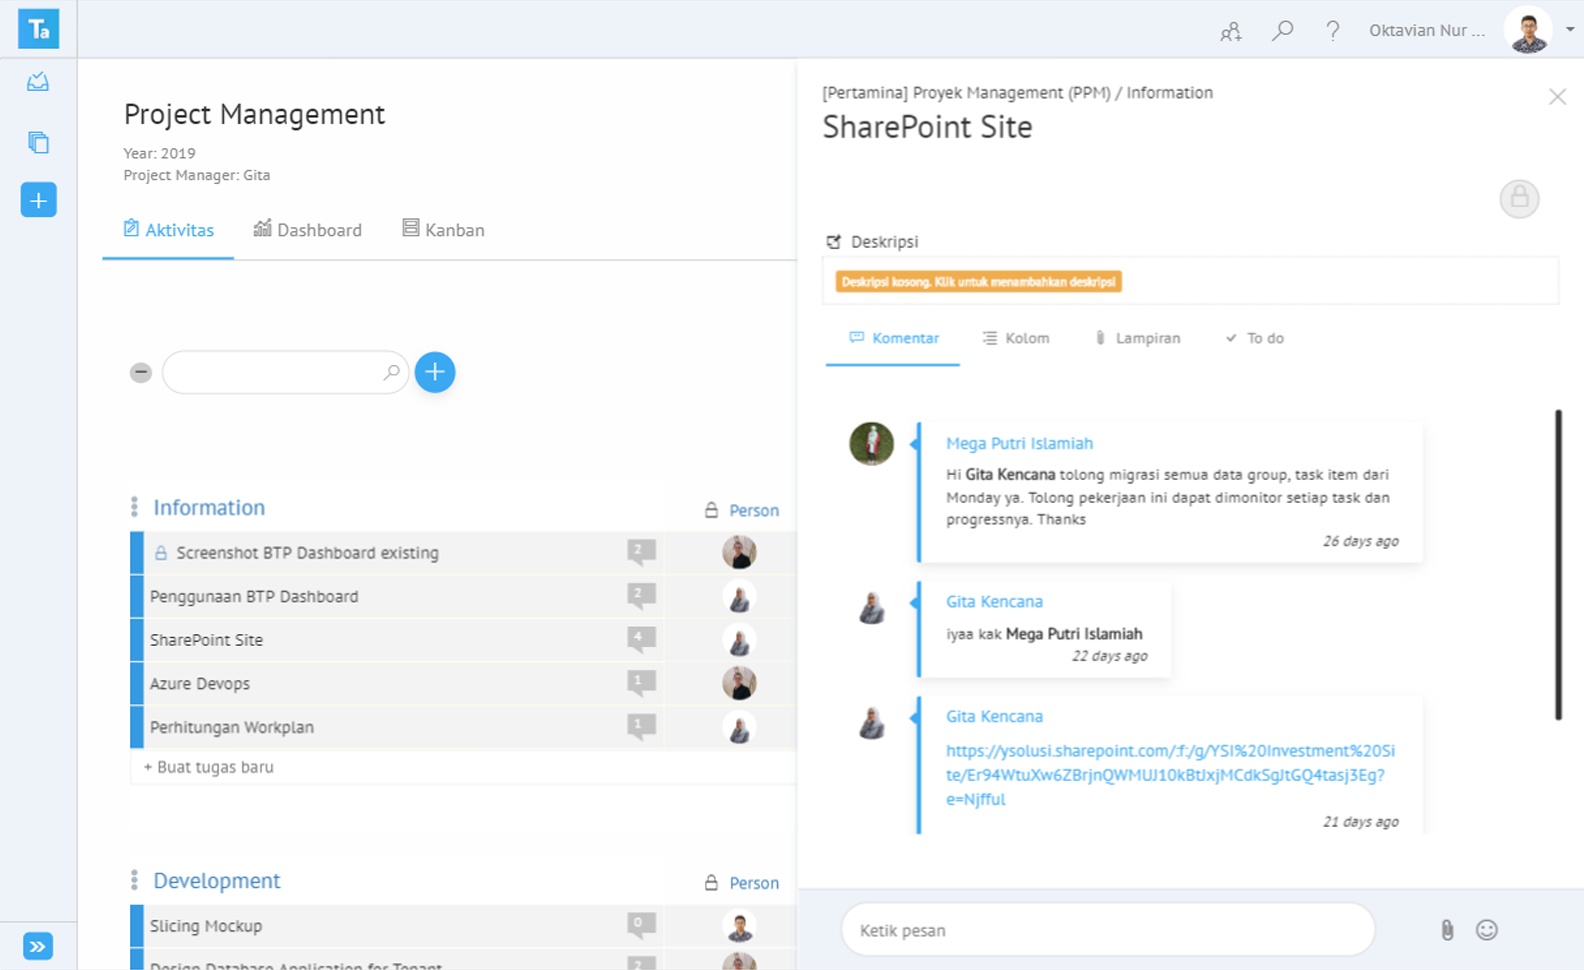Image resolution: width=1584 pixels, height=970 pixels.
Task: Open Information group options menu dots
Action: pyautogui.click(x=134, y=508)
